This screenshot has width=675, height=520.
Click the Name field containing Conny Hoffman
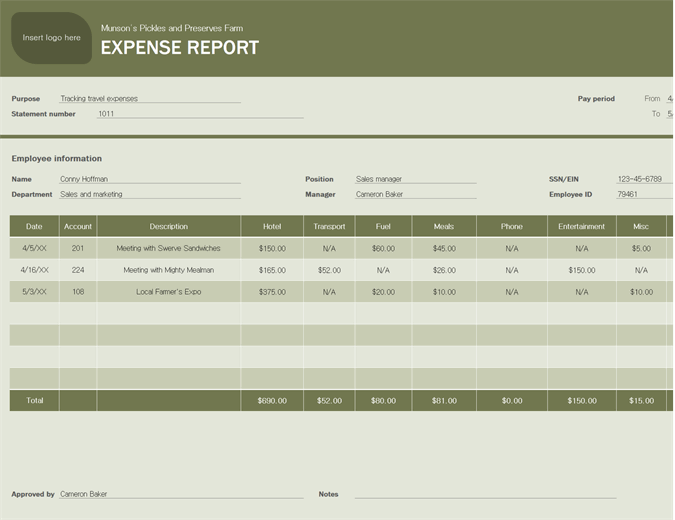point(149,179)
